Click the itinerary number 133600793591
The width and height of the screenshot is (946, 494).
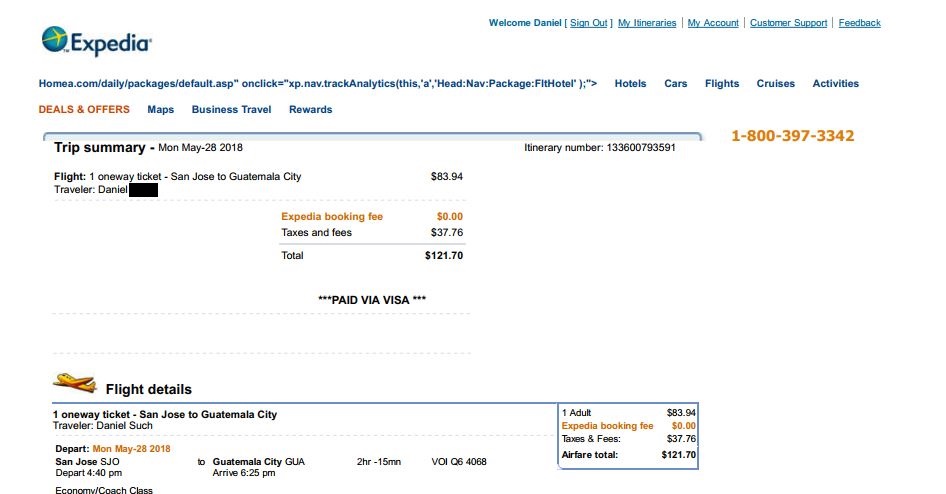click(640, 148)
